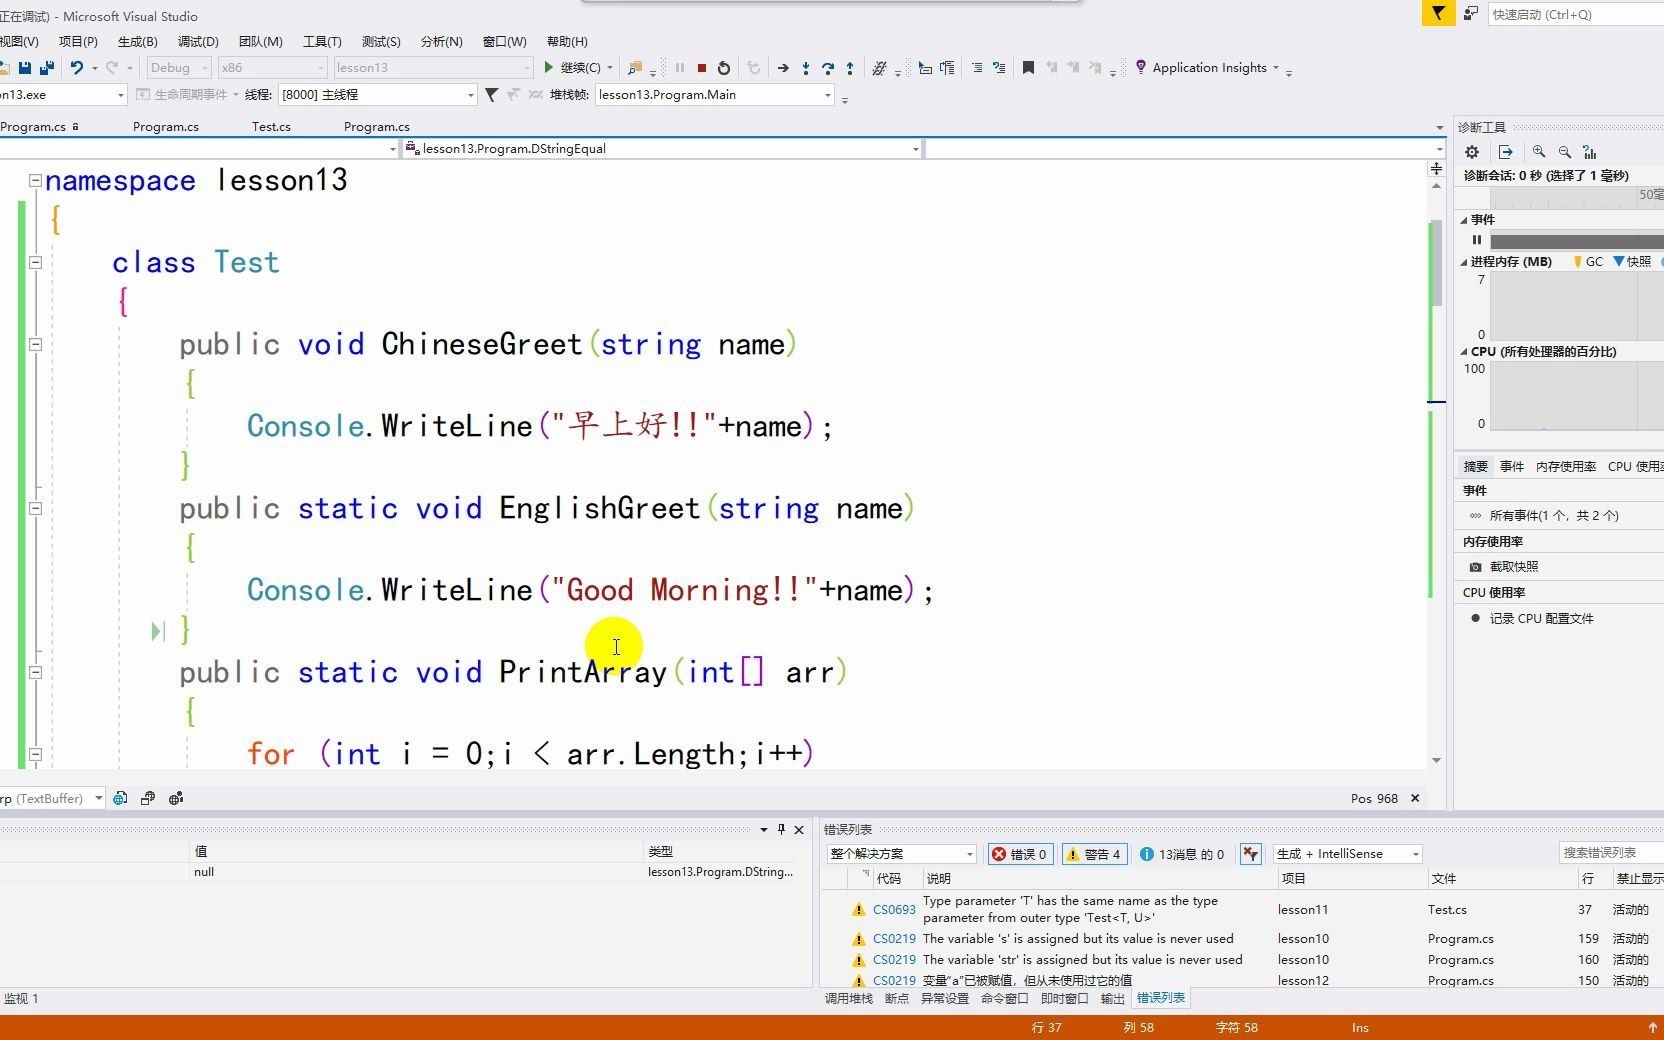Stop debugging with the red square
This screenshot has width=1664, height=1040.
coord(702,68)
